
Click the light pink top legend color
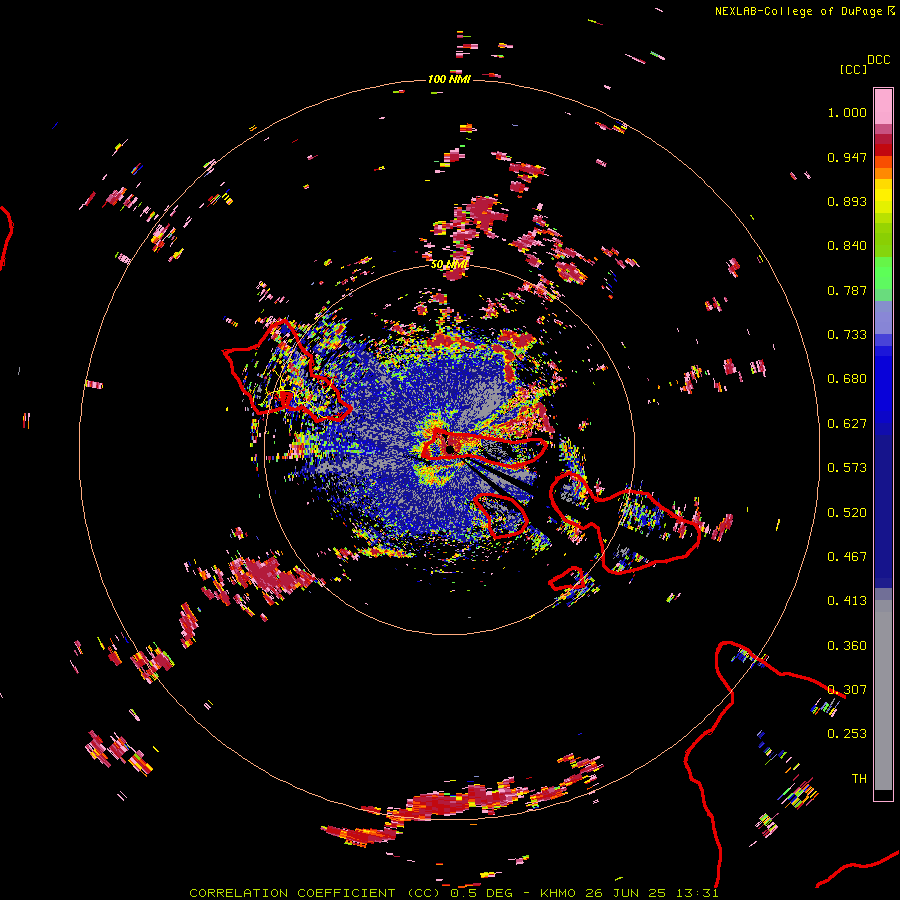[x=883, y=106]
